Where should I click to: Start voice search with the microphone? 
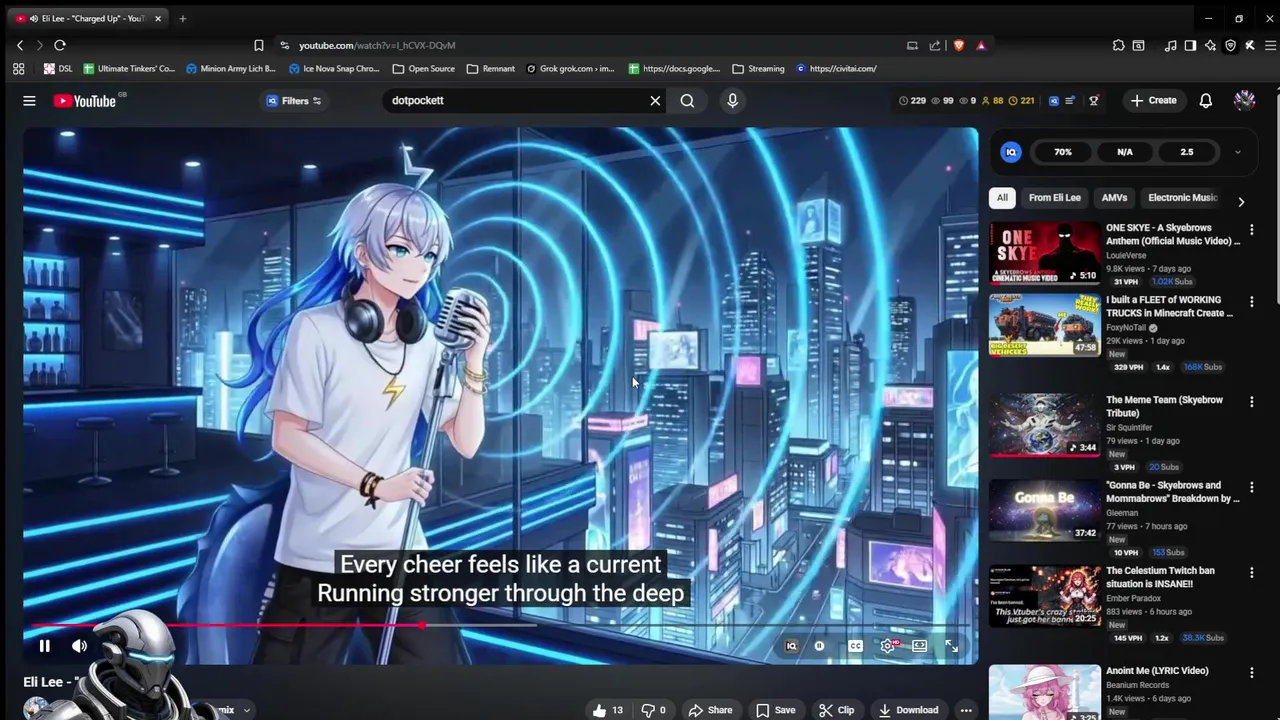tap(732, 101)
